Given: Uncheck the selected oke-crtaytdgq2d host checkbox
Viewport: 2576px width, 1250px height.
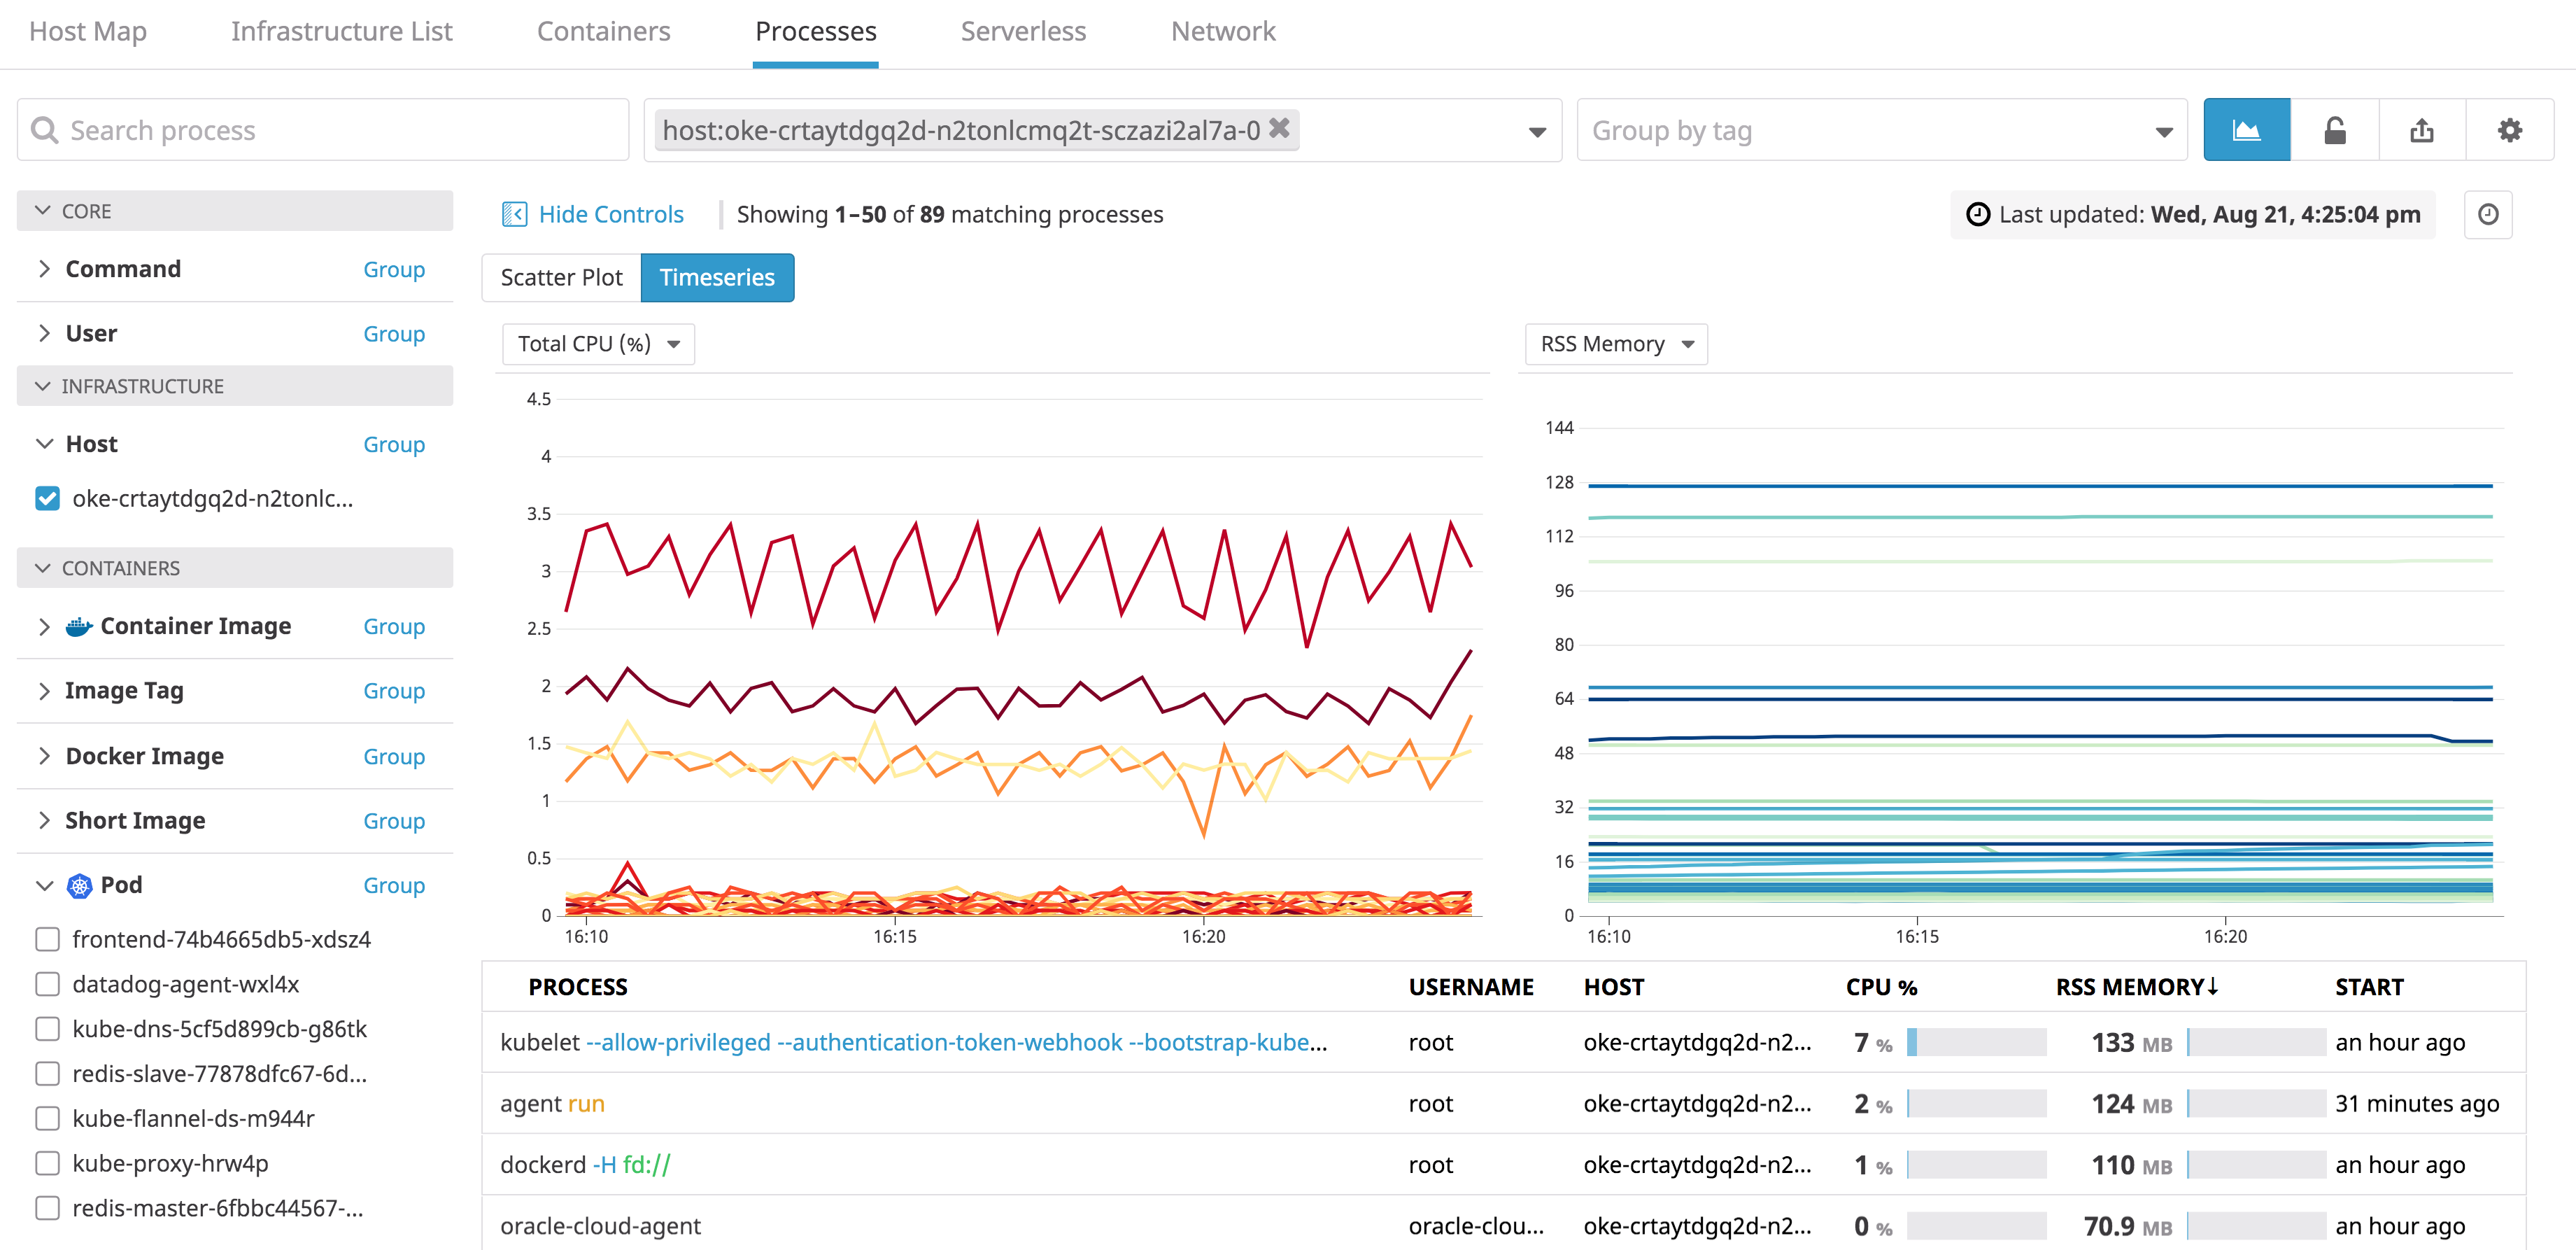Looking at the screenshot, I should tap(47, 498).
